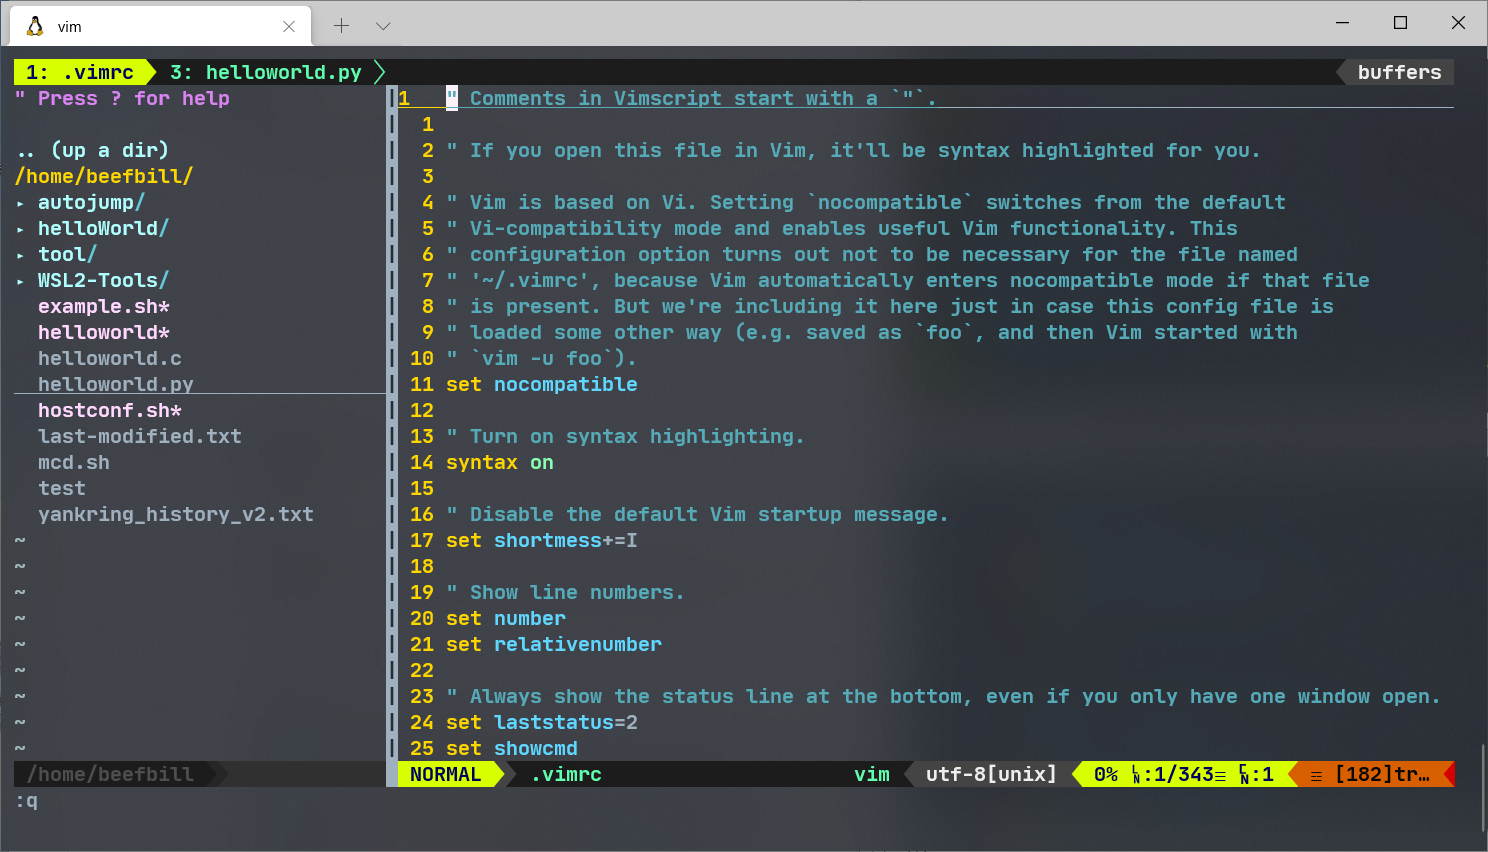The image size is (1488, 852).
Task: Expand the helloWorld folder arrow
Action: pos(21,229)
